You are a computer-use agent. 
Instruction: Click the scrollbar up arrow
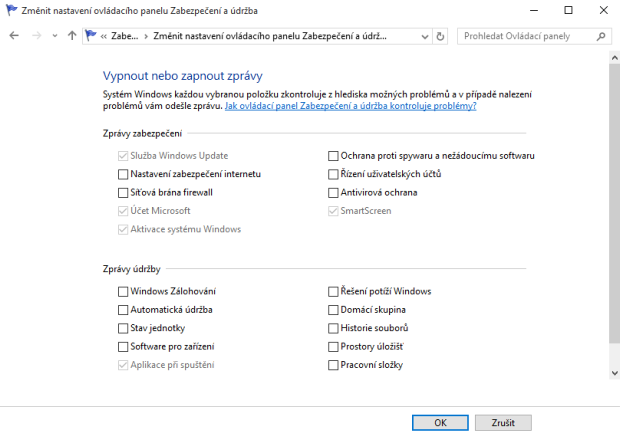click(x=614, y=58)
